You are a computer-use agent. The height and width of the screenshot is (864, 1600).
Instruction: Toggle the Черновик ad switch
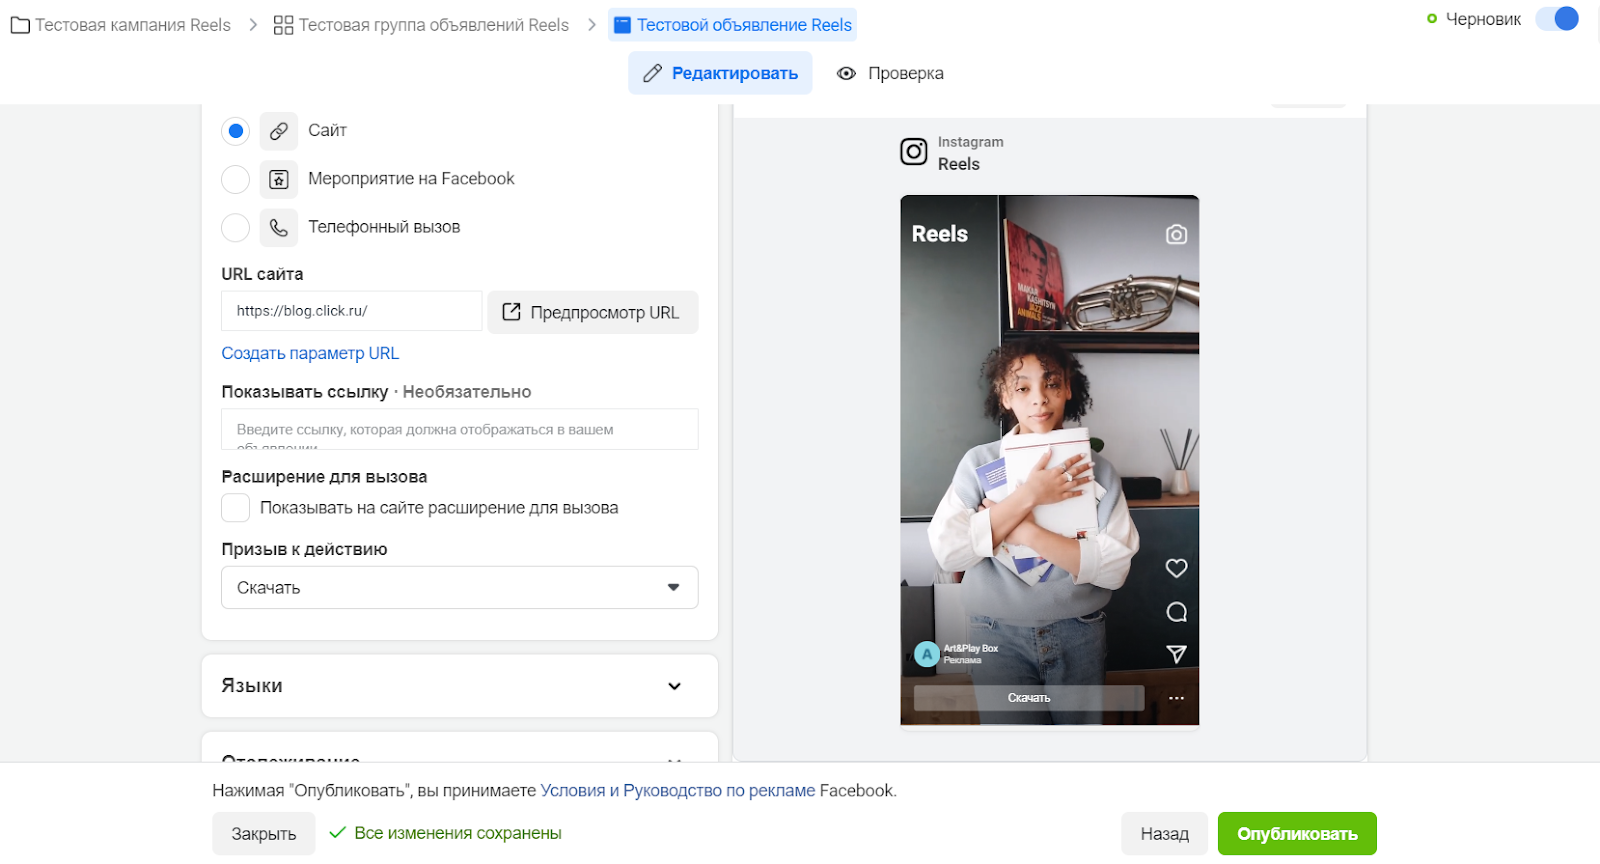pyautogui.click(x=1557, y=19)
